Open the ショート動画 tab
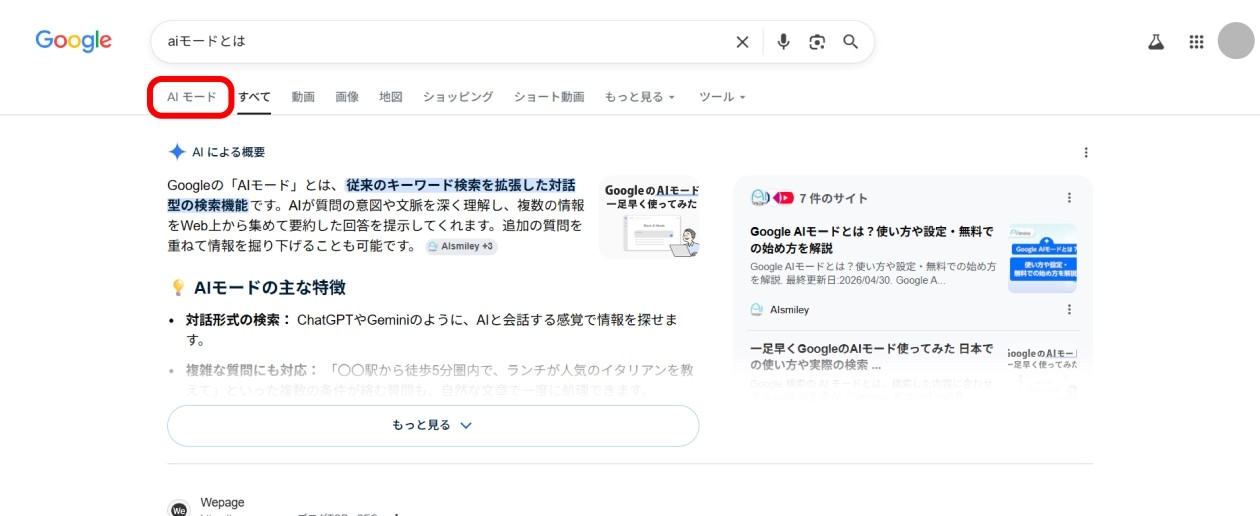Image resolution: width=1260 pixels, height=516 pixels. tap(549, 97)
